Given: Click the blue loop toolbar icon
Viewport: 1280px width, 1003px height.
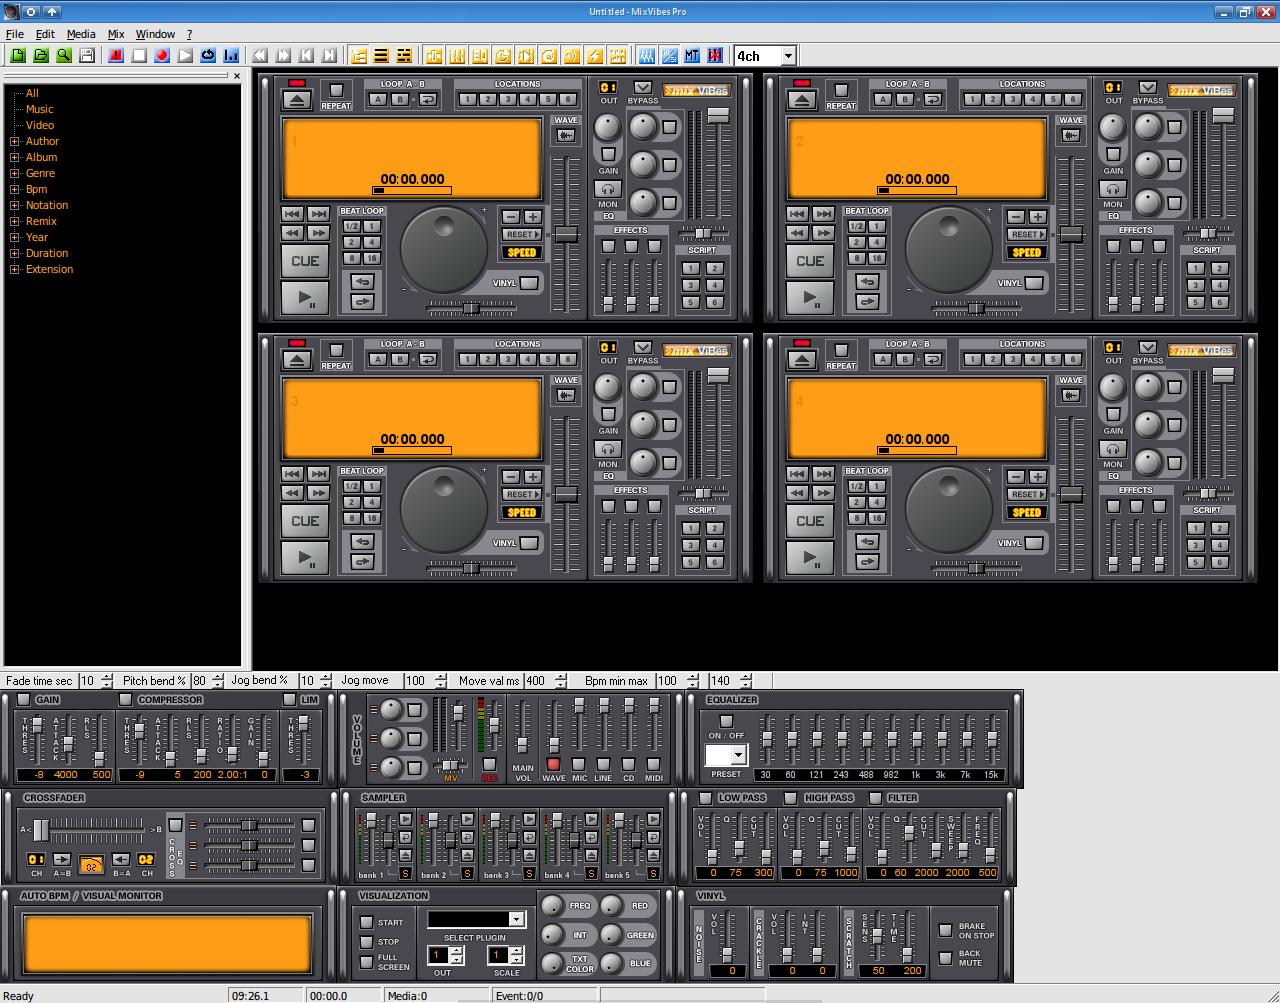Looking at the screenshot, I should coord(208,56).
